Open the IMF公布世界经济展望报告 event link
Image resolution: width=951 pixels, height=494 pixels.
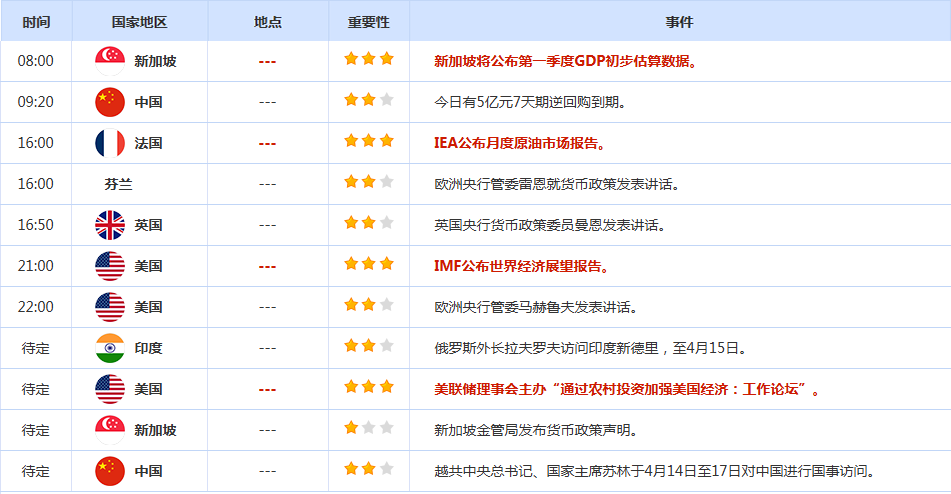[x=522, y=266]
